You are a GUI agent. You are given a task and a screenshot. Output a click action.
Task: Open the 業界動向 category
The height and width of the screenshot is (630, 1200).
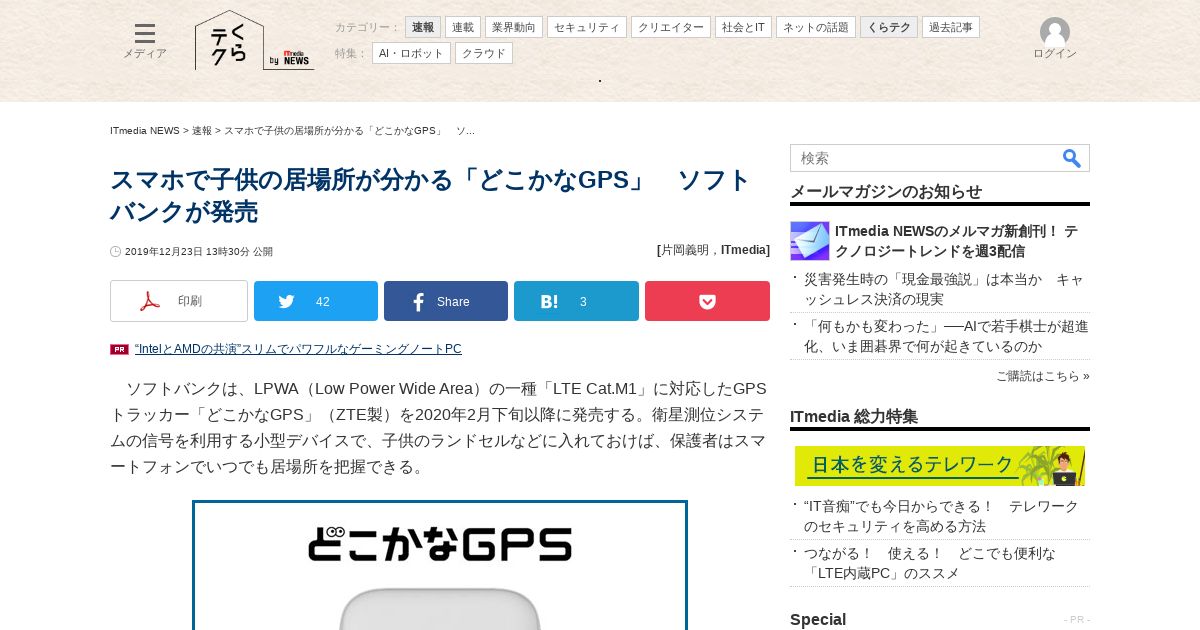coord(514,27)
